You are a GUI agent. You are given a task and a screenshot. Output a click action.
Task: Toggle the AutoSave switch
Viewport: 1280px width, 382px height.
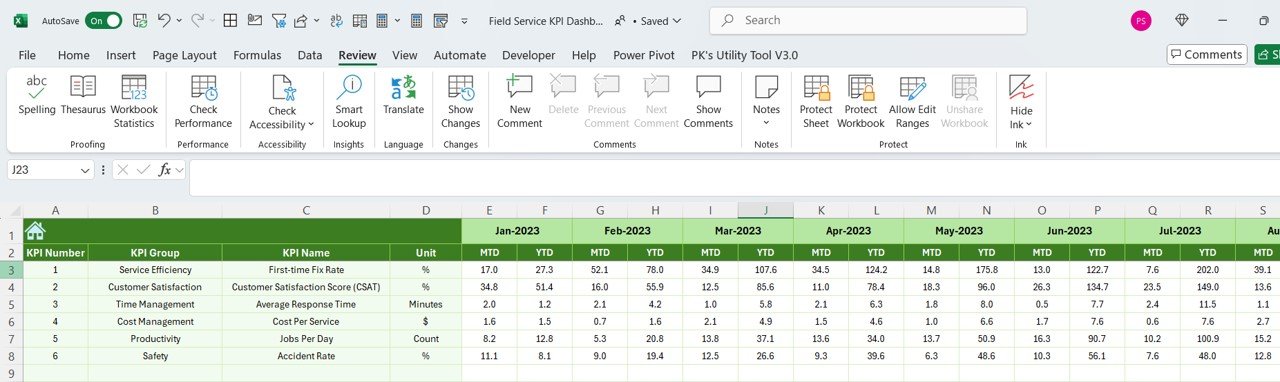click(104, 20)
